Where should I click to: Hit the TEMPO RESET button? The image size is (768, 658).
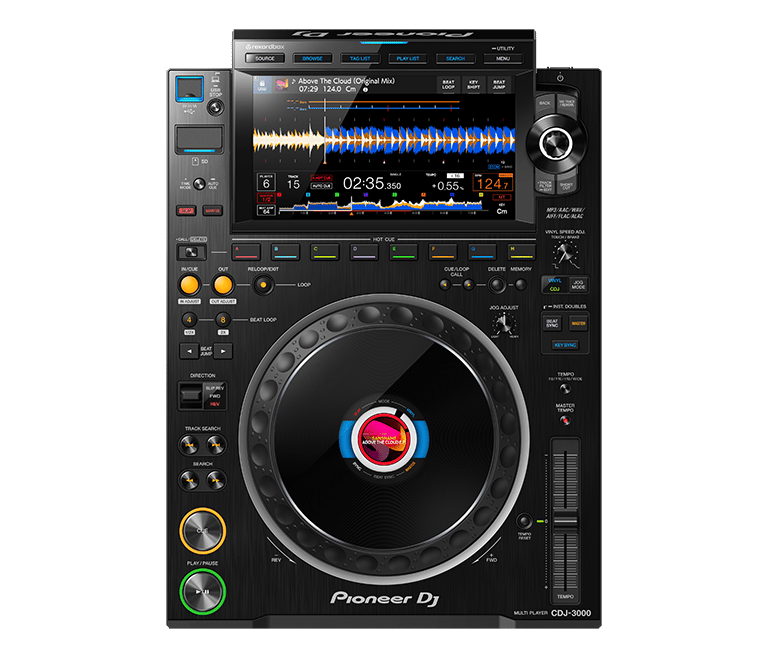coord(524,521)
